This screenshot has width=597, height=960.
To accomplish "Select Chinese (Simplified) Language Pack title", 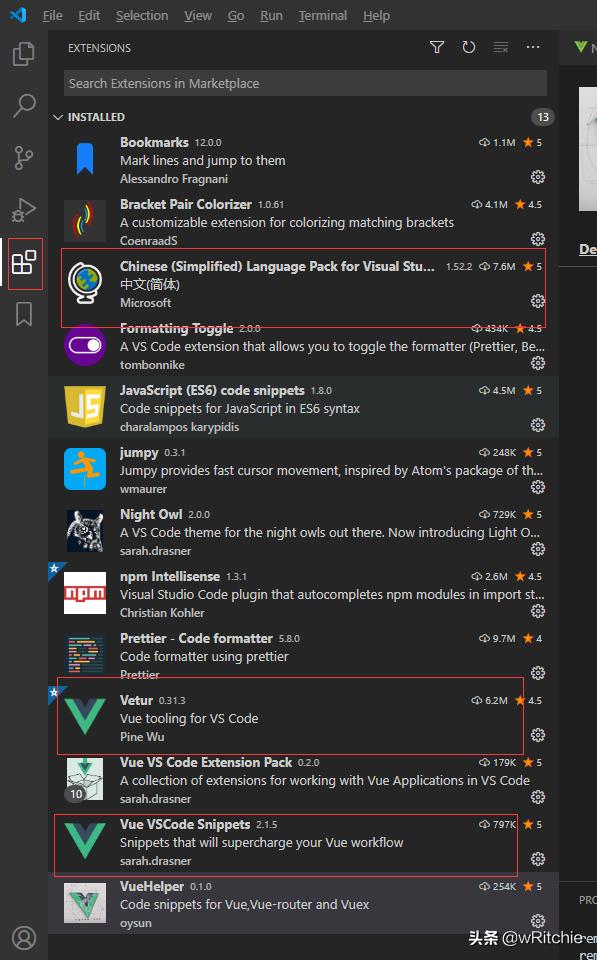I will (x=277, y=266).
